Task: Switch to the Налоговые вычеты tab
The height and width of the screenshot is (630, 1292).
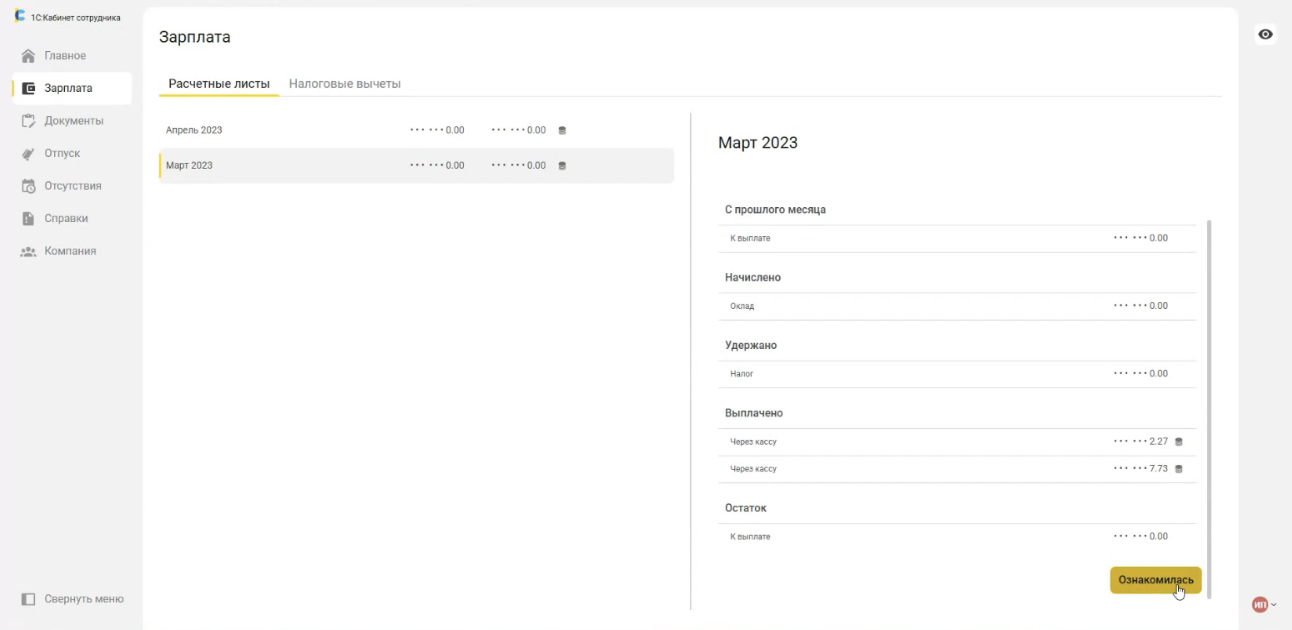Action: point(345,84)
